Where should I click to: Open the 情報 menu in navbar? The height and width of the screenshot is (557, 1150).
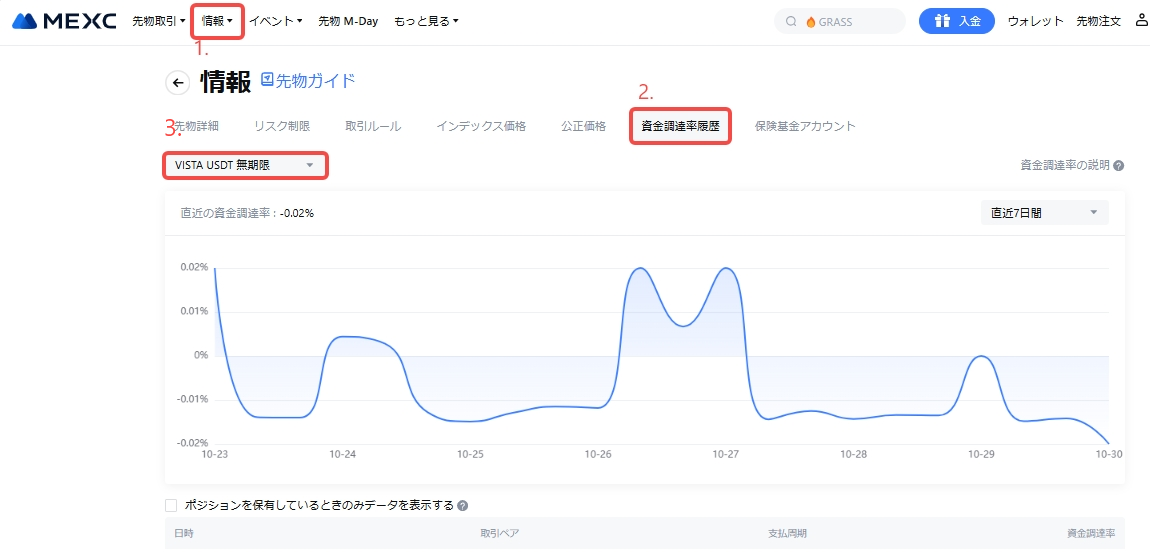(217, 20)
